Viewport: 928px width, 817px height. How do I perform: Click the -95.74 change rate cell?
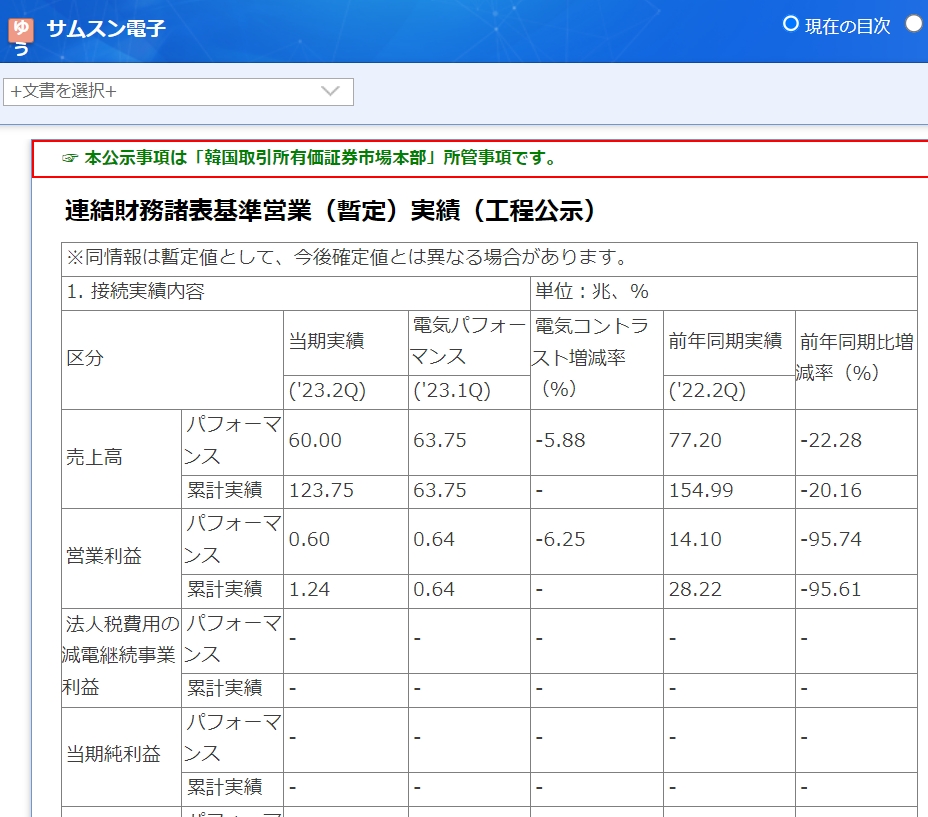tap(830, 540)
